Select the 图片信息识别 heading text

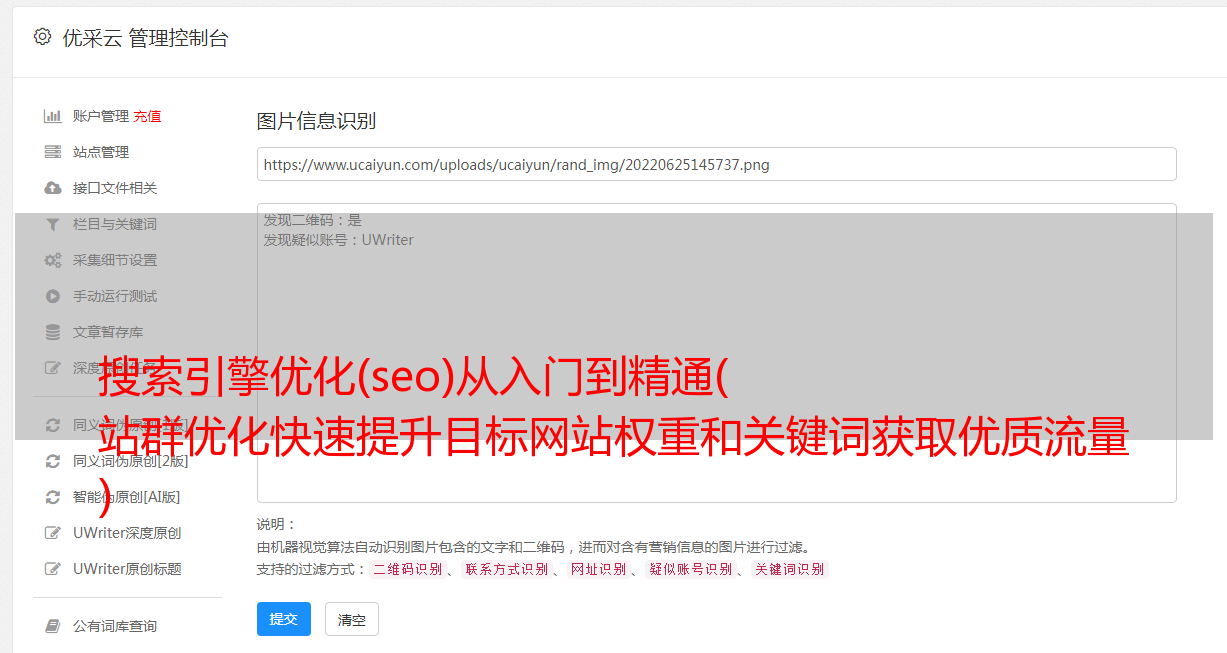[x=316, y=121]
